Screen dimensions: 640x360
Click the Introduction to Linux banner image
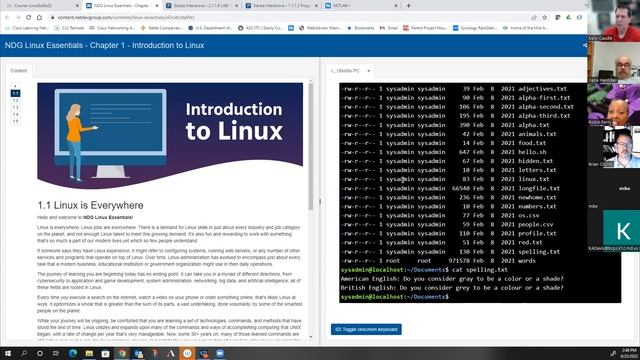[x=170, y=136]
